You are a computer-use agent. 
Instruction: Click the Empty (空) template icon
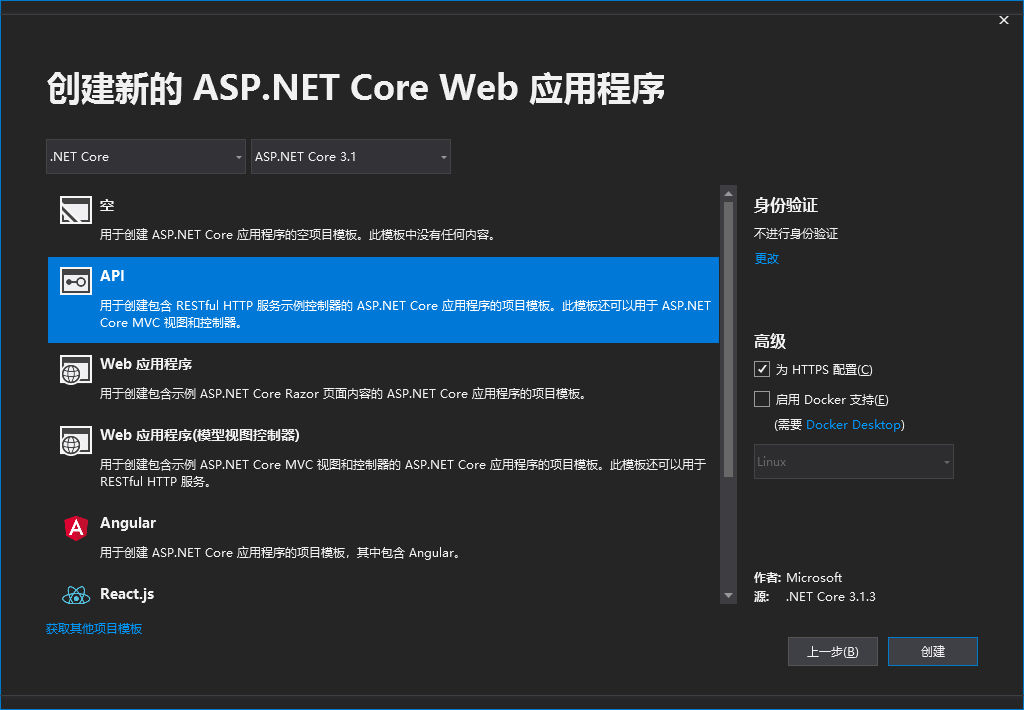click(x=75, y=210)
